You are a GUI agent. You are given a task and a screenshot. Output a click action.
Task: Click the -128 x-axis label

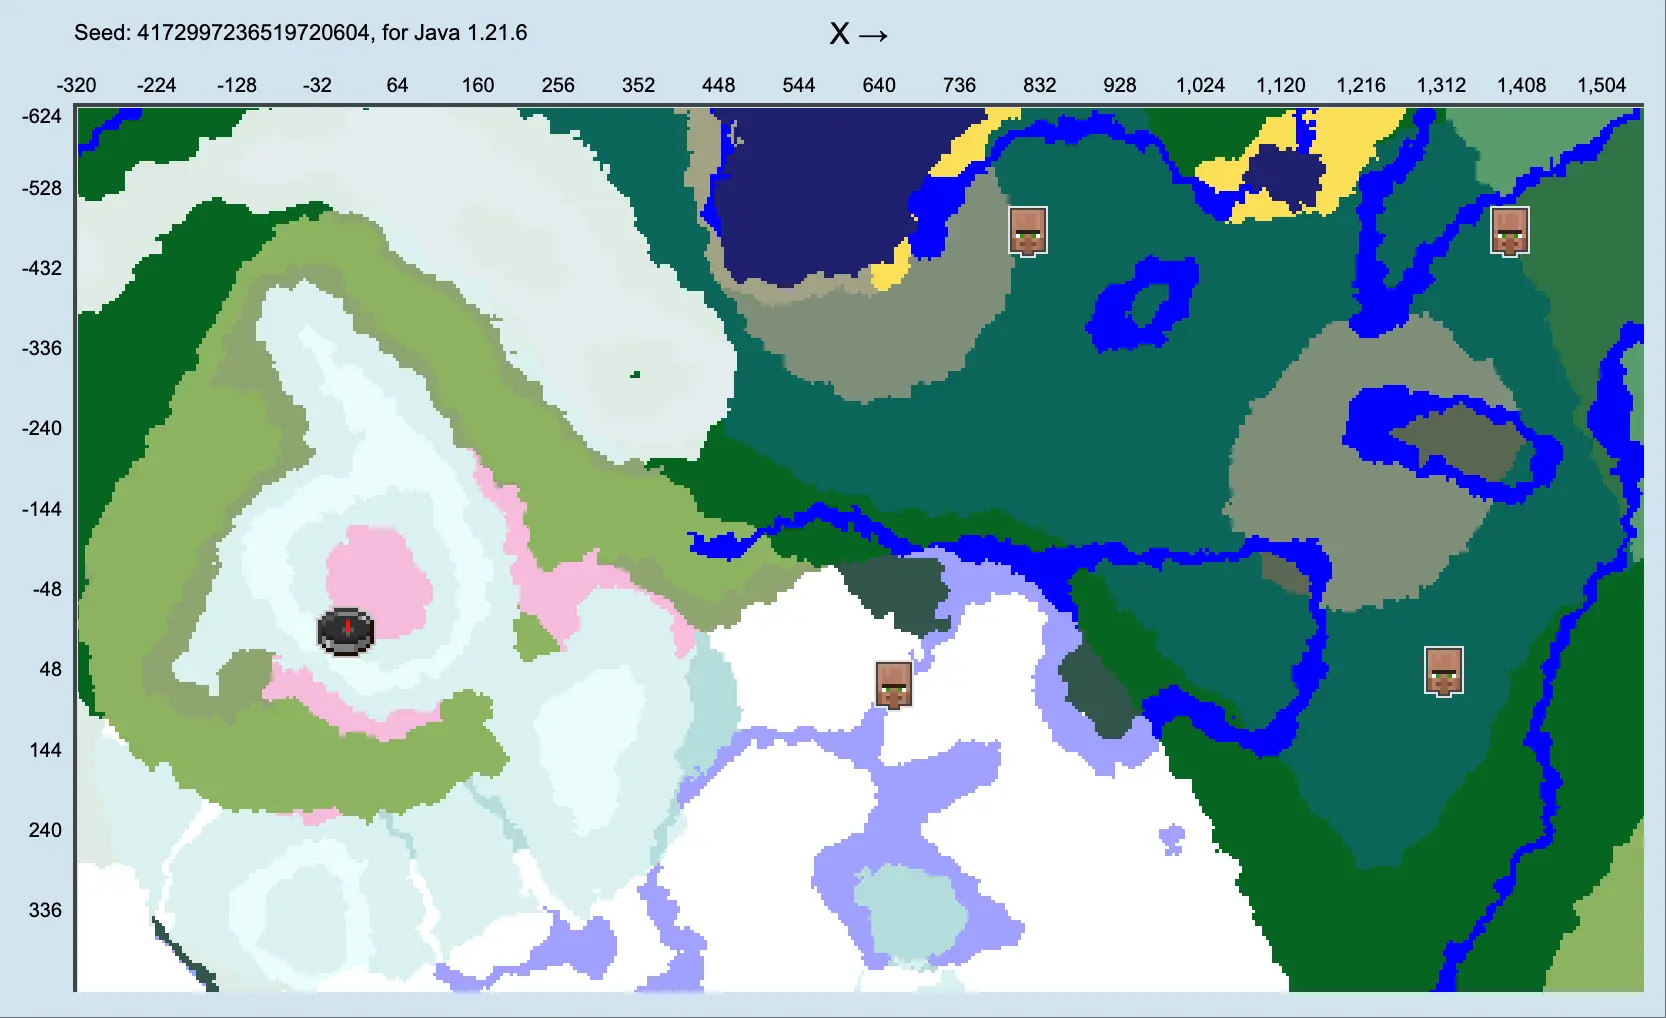coord(237,85)
